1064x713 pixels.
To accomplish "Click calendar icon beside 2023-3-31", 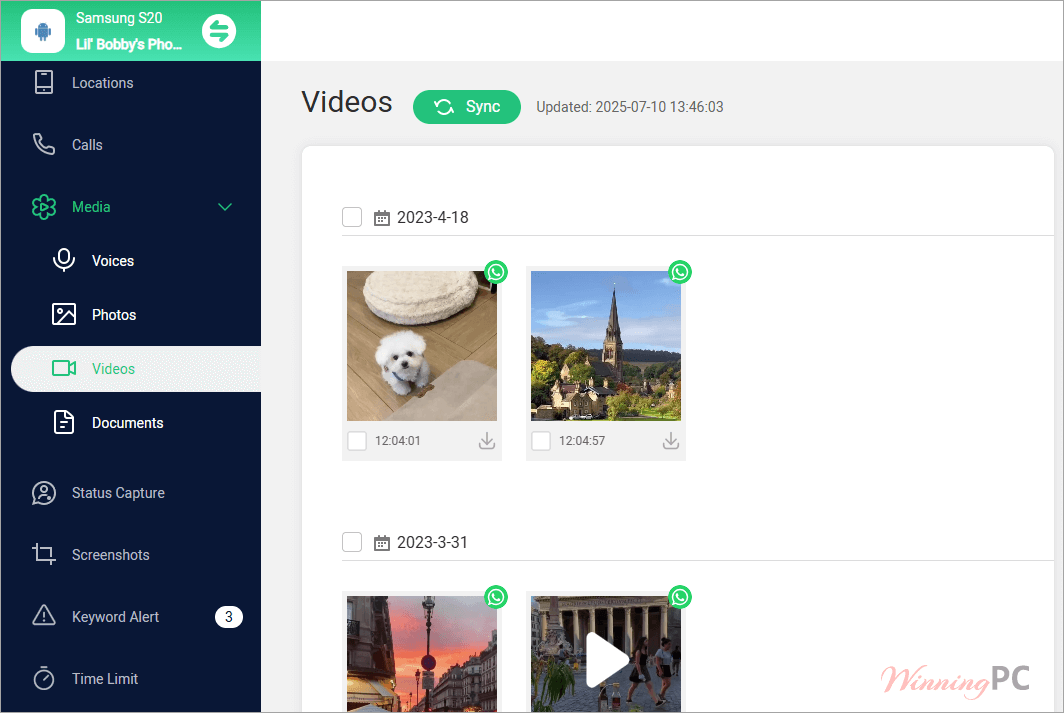I will point(382,543).
